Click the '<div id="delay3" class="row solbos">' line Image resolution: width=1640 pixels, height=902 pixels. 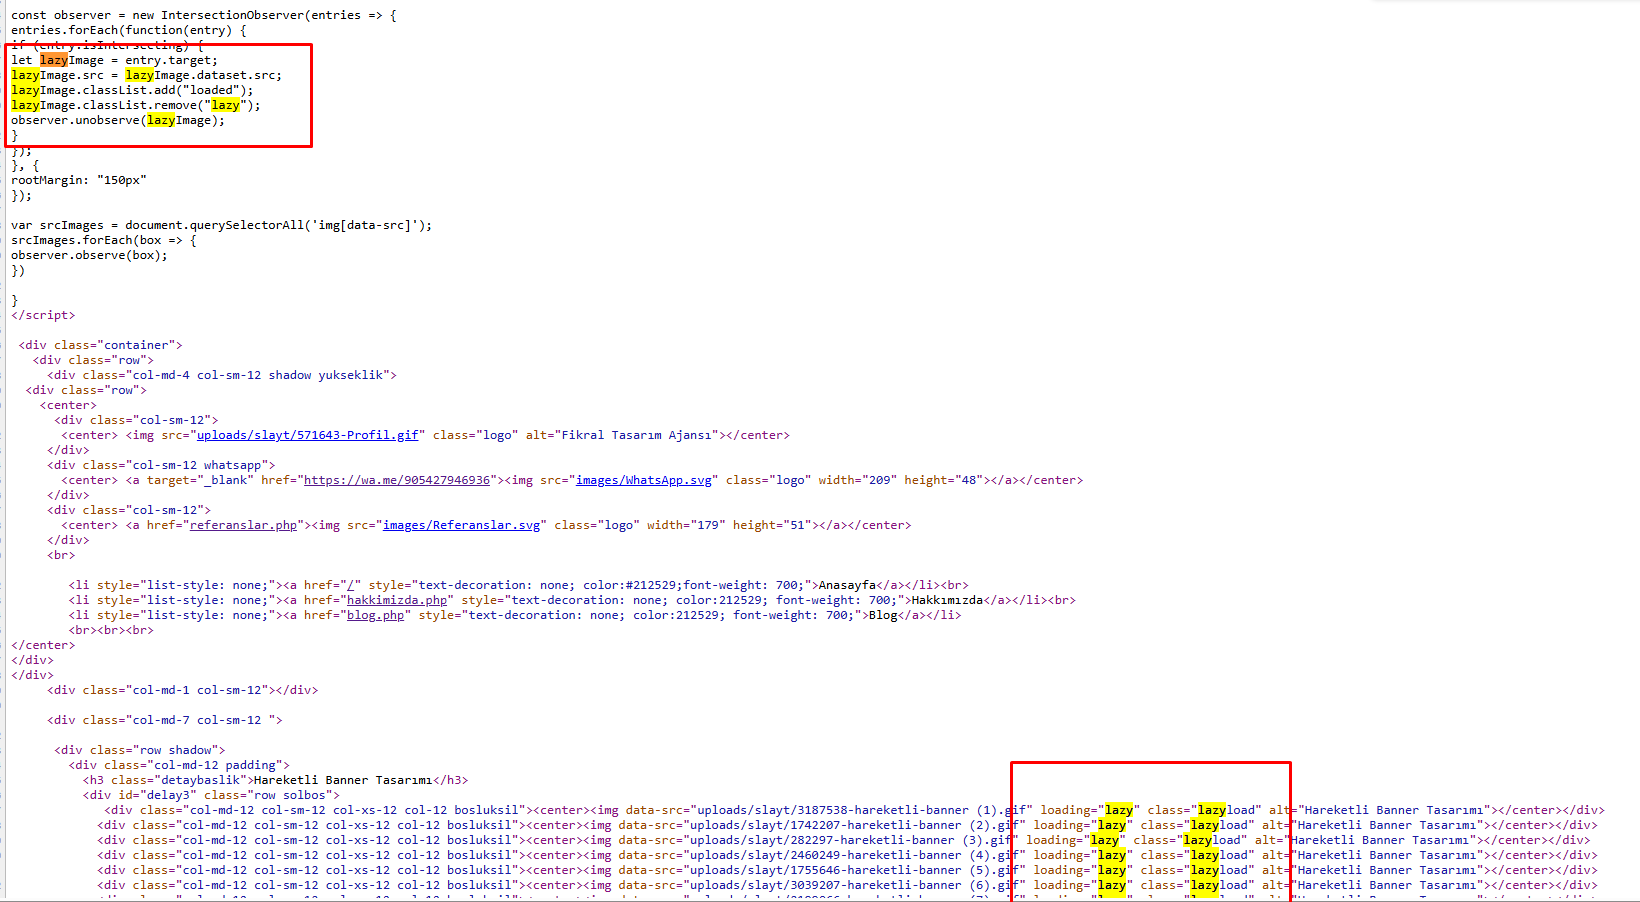pyautogui.click(x=211, y=795)
